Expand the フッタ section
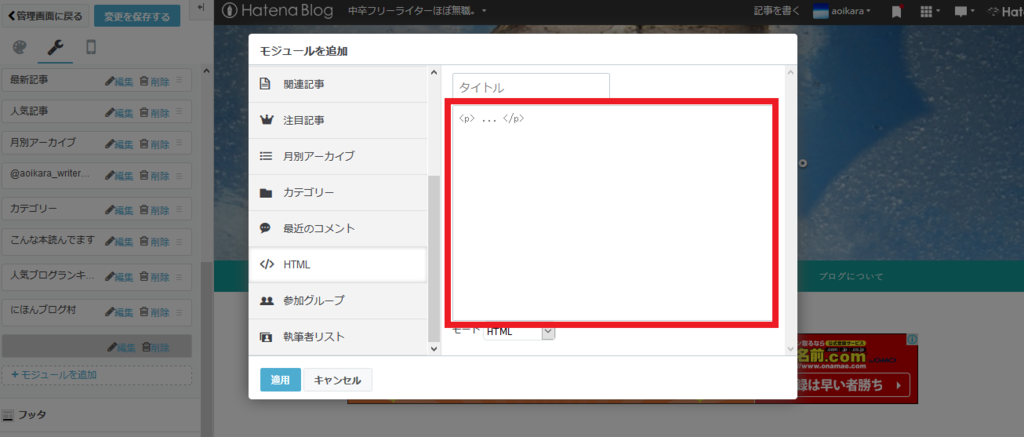Screen dimensions: 1024x437 pyautogui.click(x=100, y=415)
